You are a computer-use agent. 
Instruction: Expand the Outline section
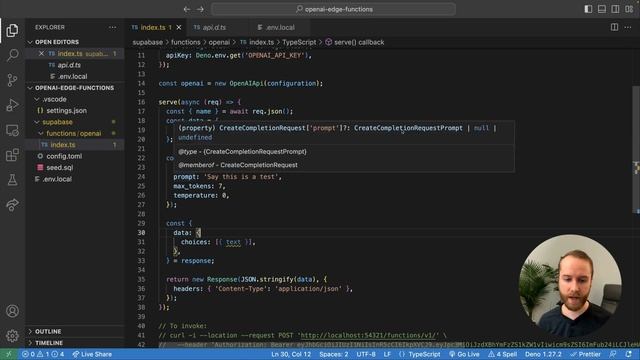(x=48, y=331)
